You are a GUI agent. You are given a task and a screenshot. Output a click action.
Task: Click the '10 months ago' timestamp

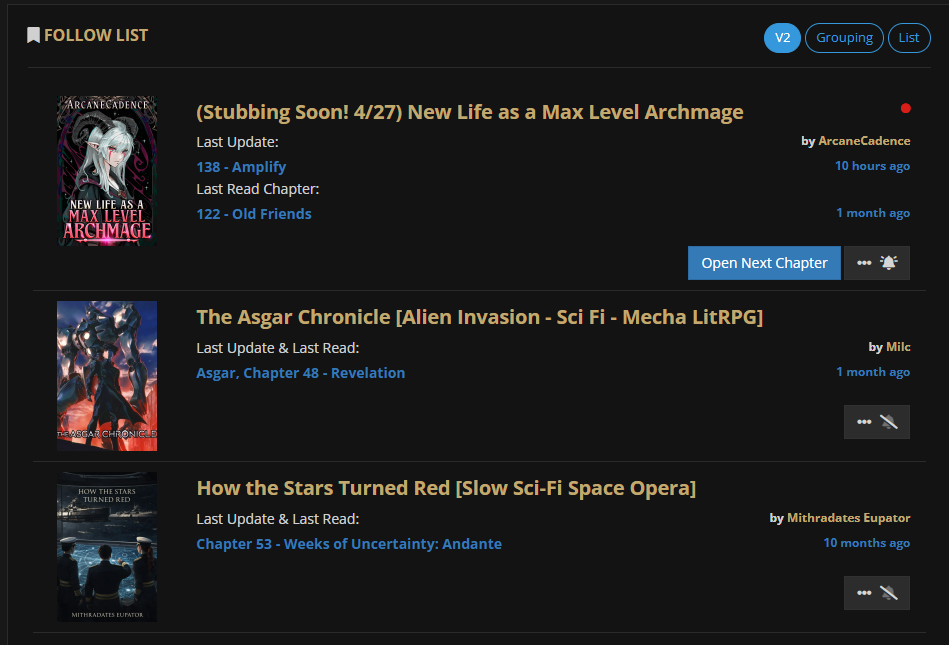pos(867,543)
